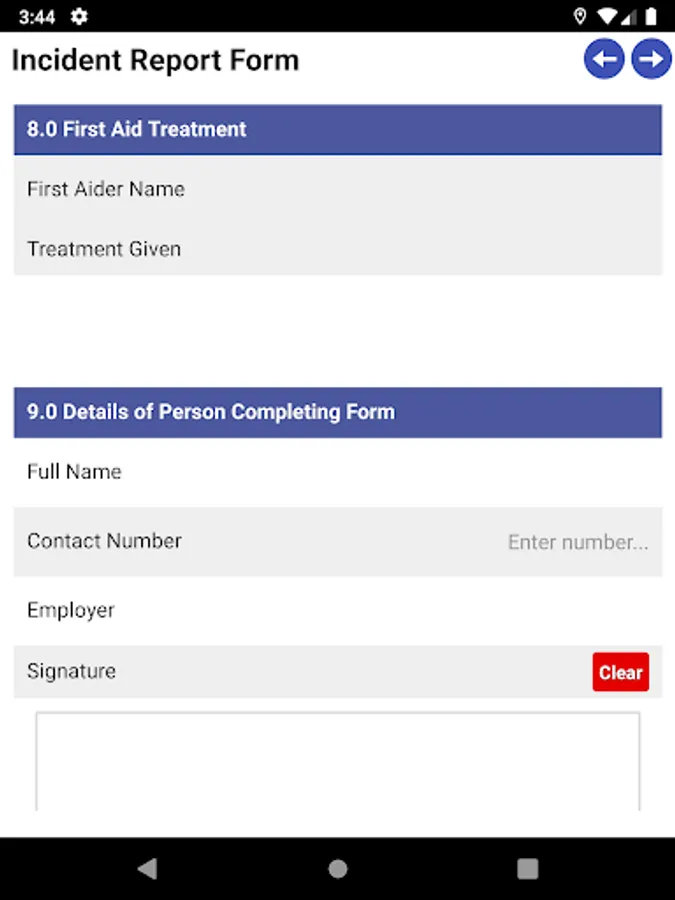The width and height of the screenshot is (675, 900).
Task: Tap the Android home circle button
Action: click(x=338, y=868)
